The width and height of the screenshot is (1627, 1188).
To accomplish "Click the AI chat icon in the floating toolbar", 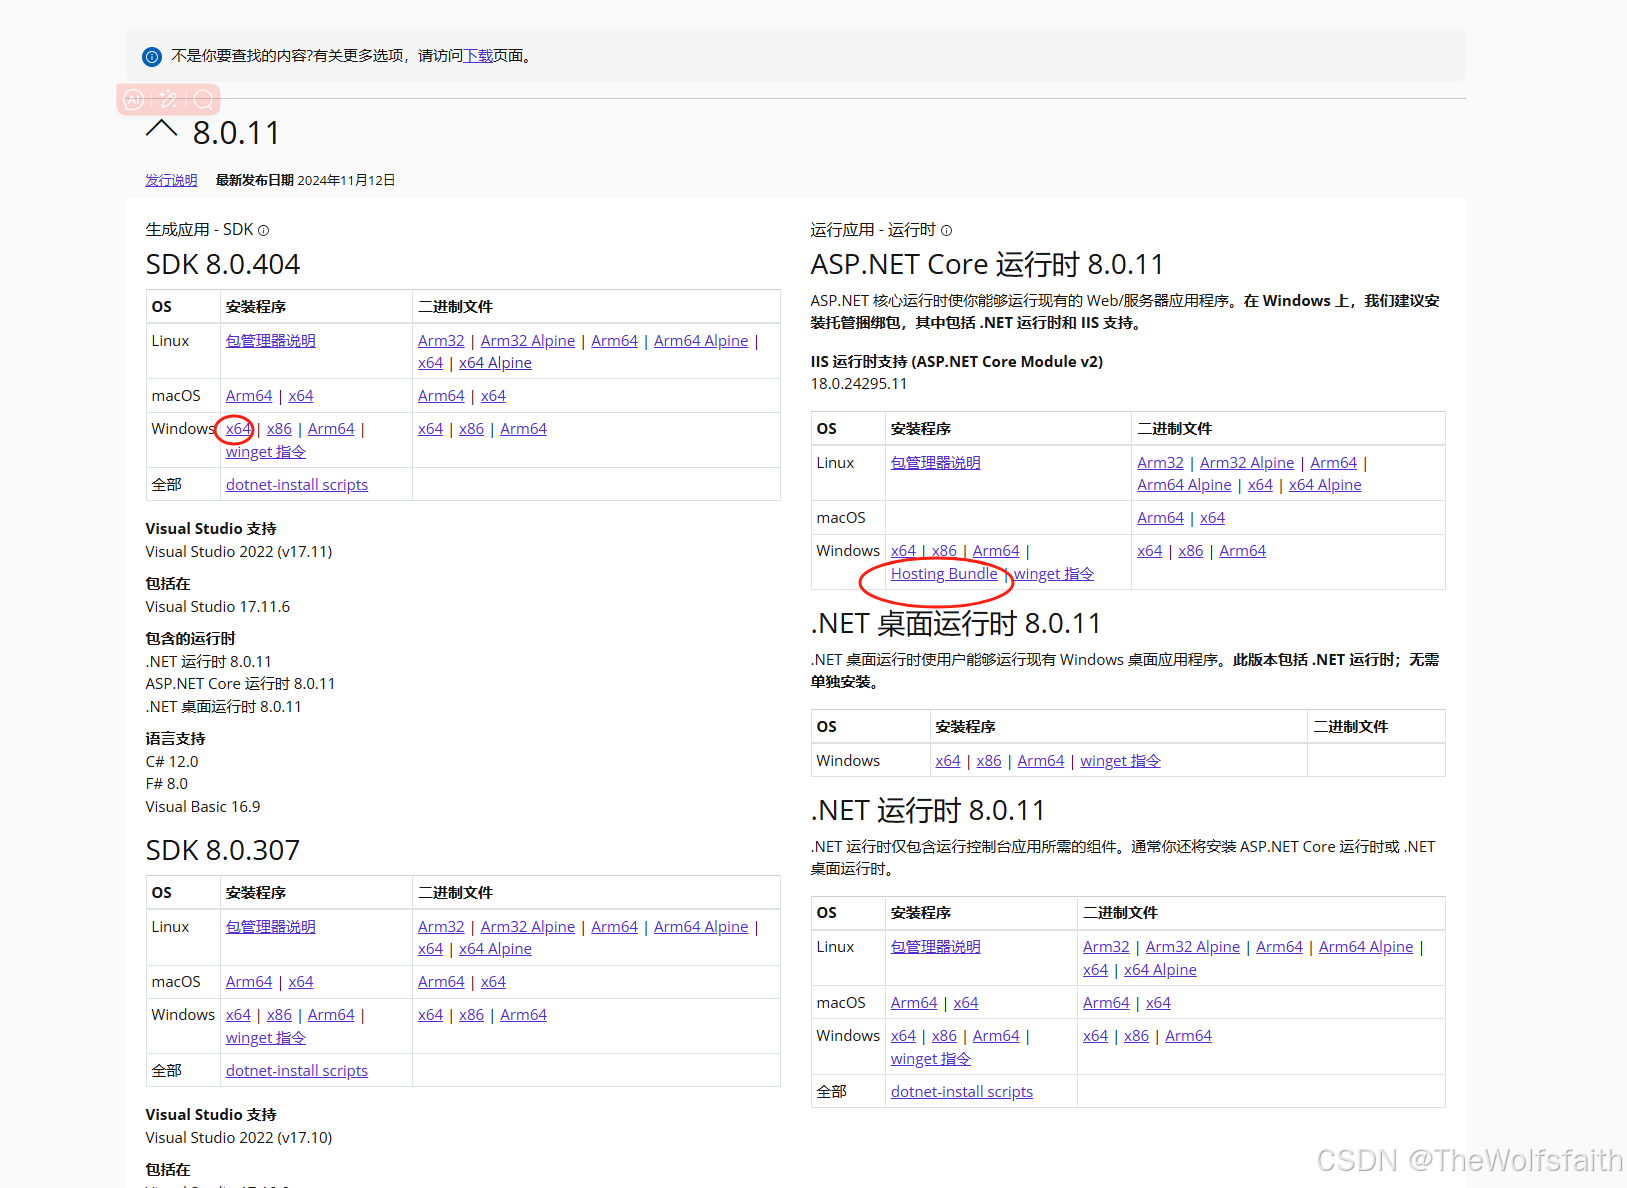I will pos(134,99).
